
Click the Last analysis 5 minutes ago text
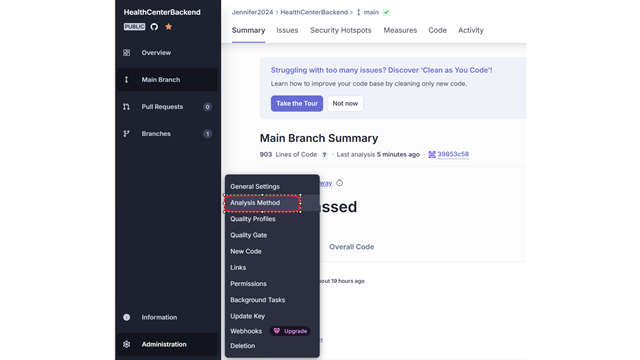378,155
